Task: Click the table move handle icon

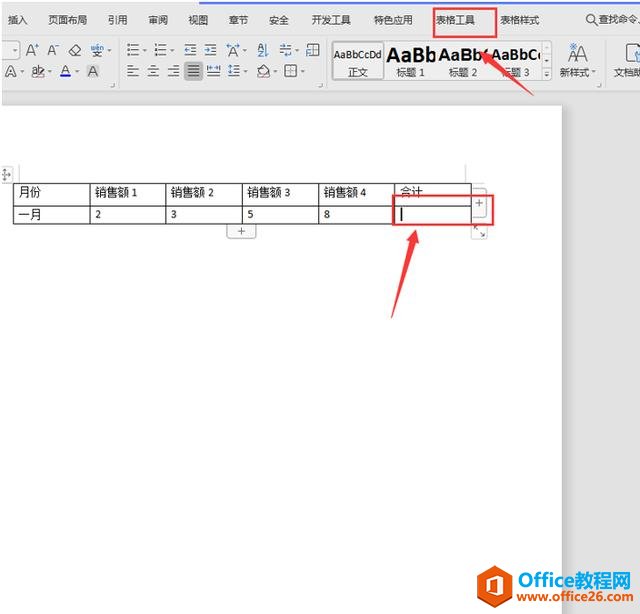Action: [x=7, y=175]
